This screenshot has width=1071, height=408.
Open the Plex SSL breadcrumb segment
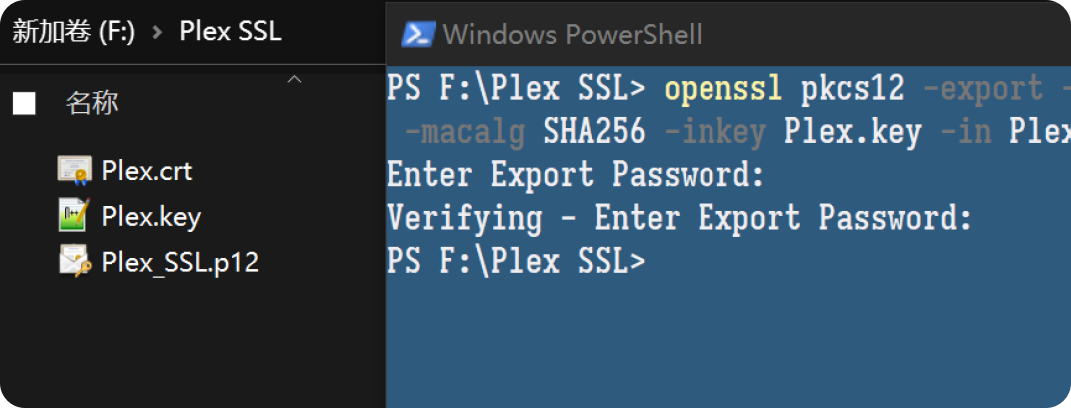click(x=230, y=31)
